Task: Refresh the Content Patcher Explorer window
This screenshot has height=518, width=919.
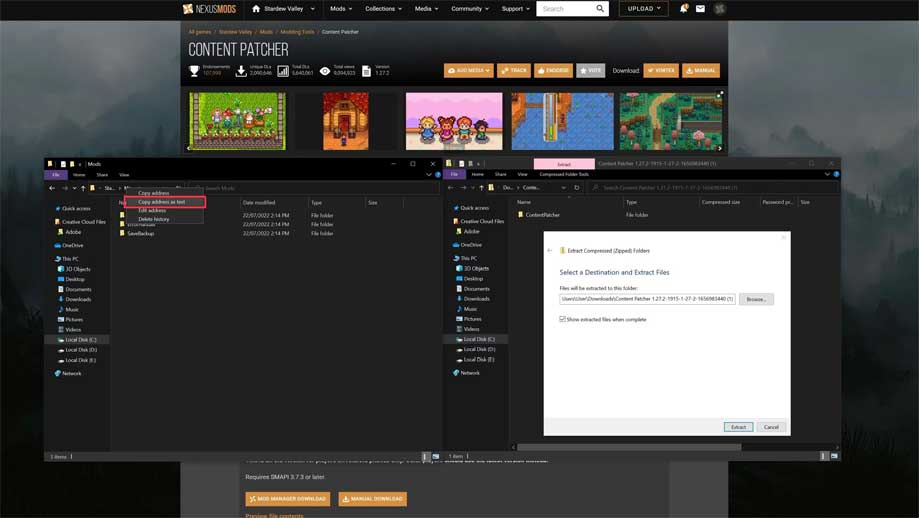Action: (x=577, y=188)
